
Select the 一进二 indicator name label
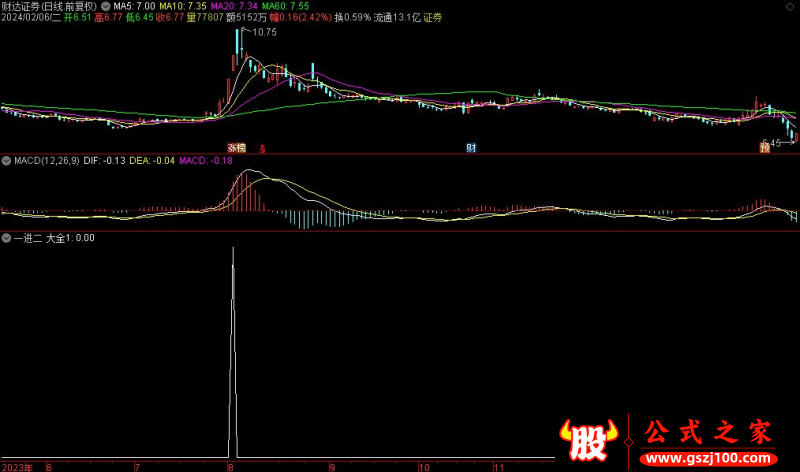27,238
